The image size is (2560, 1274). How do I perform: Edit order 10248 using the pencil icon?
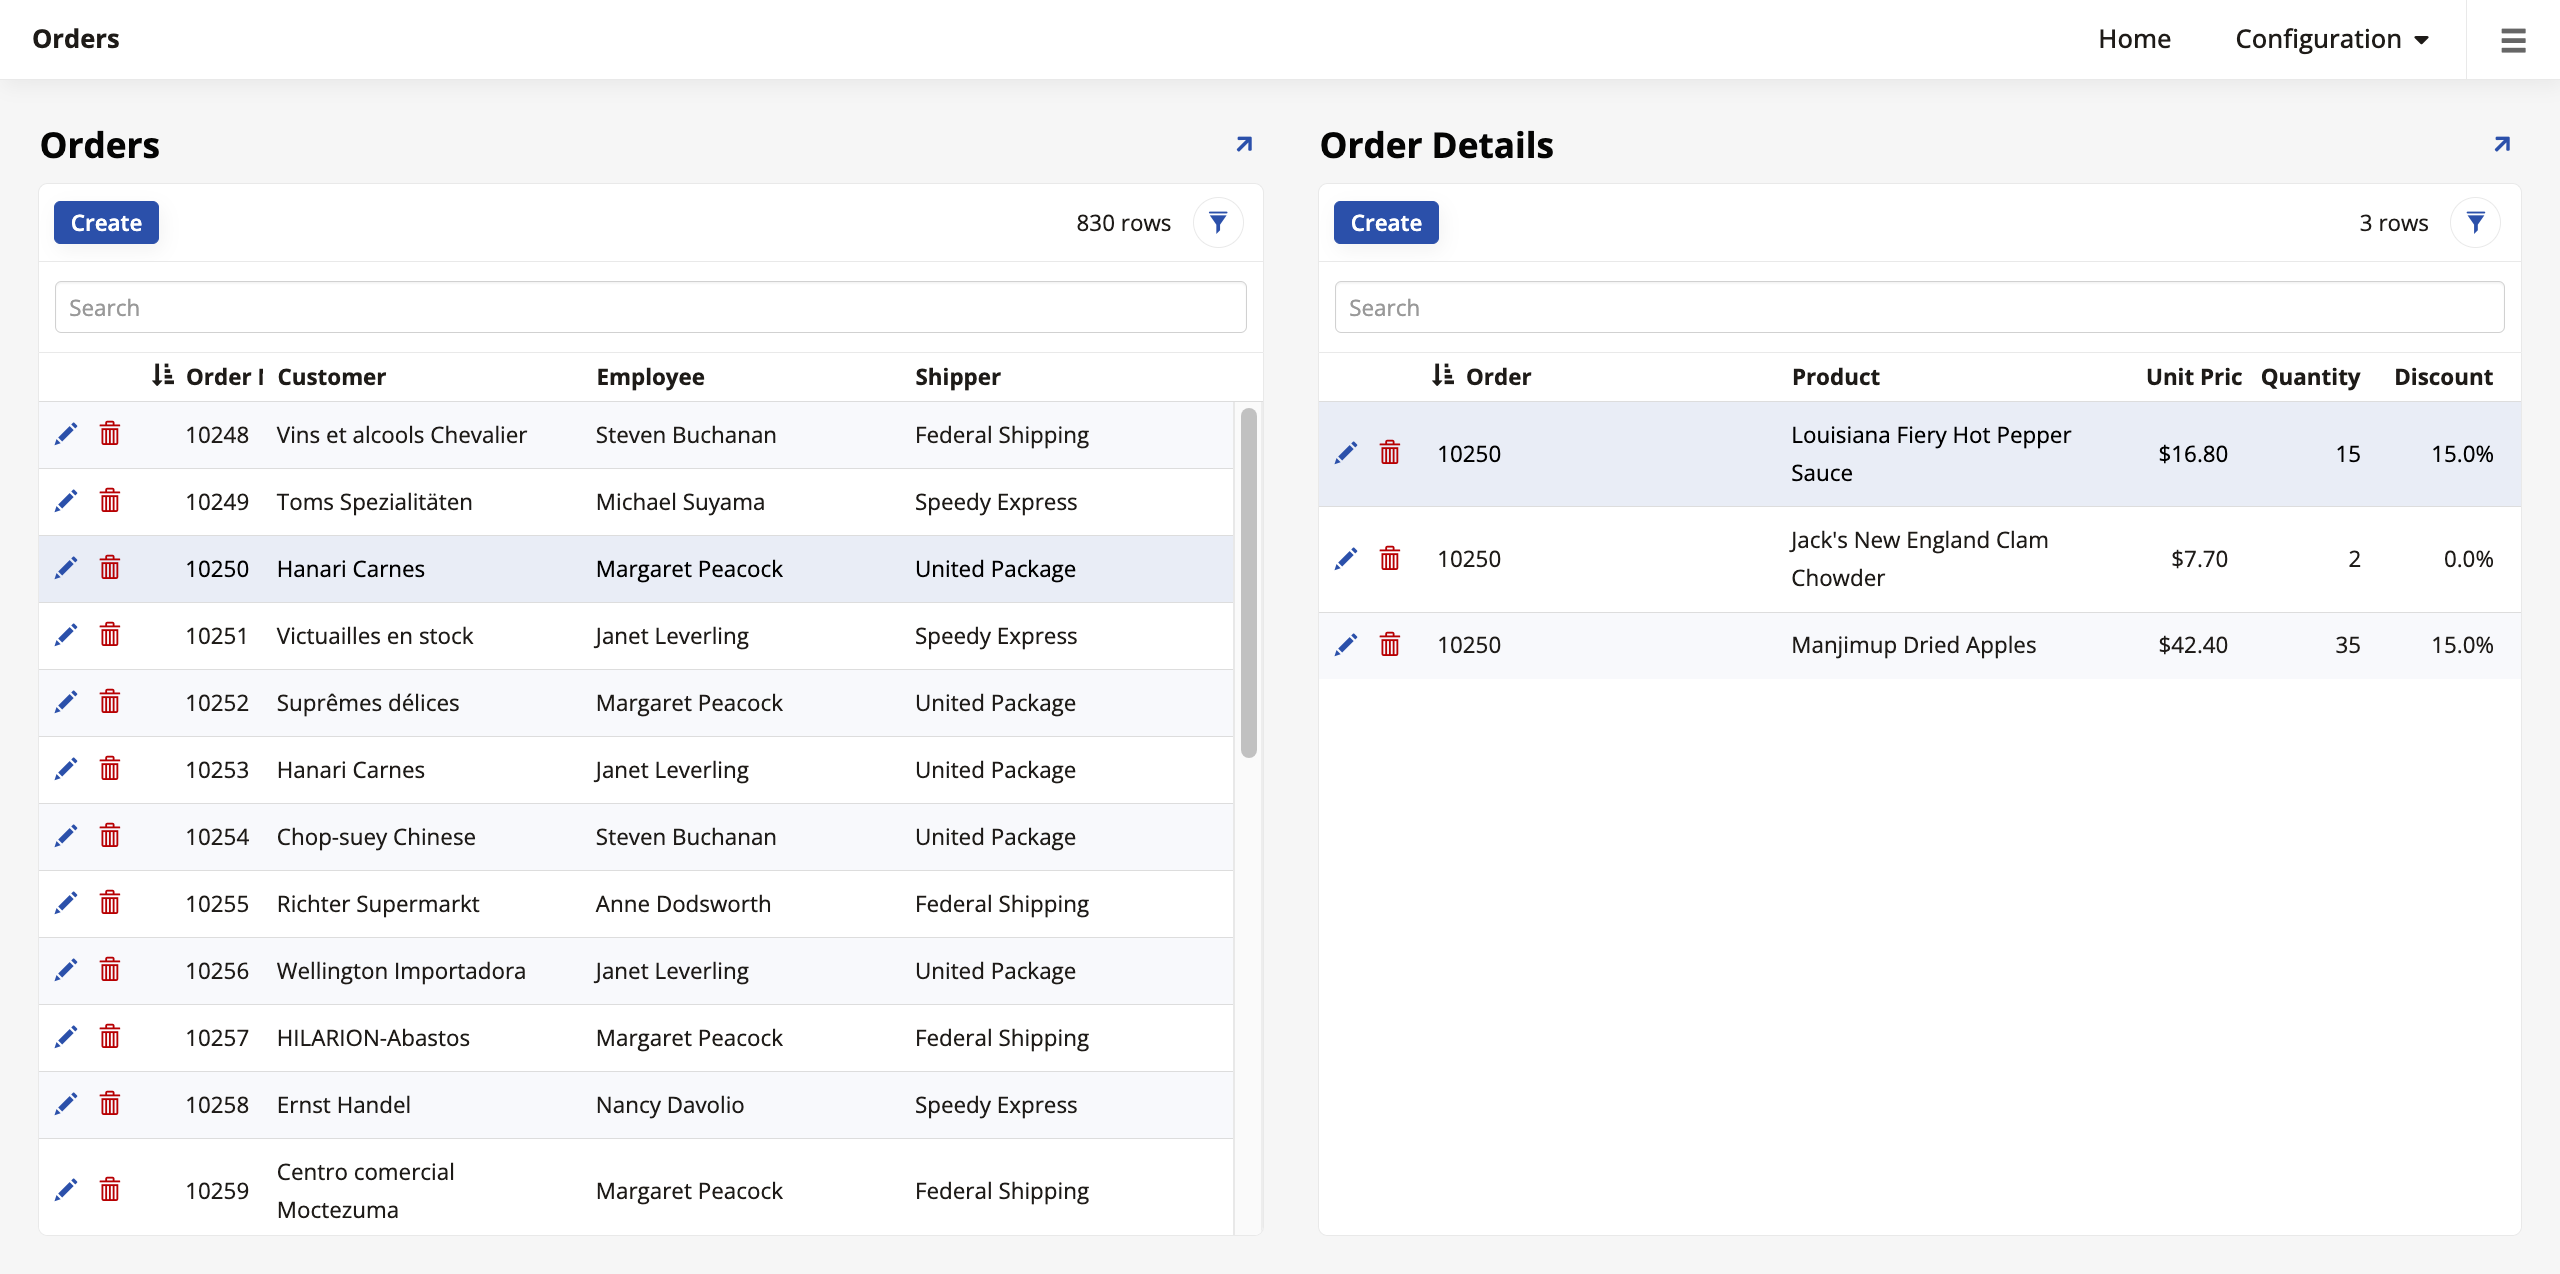coord(66,434)
